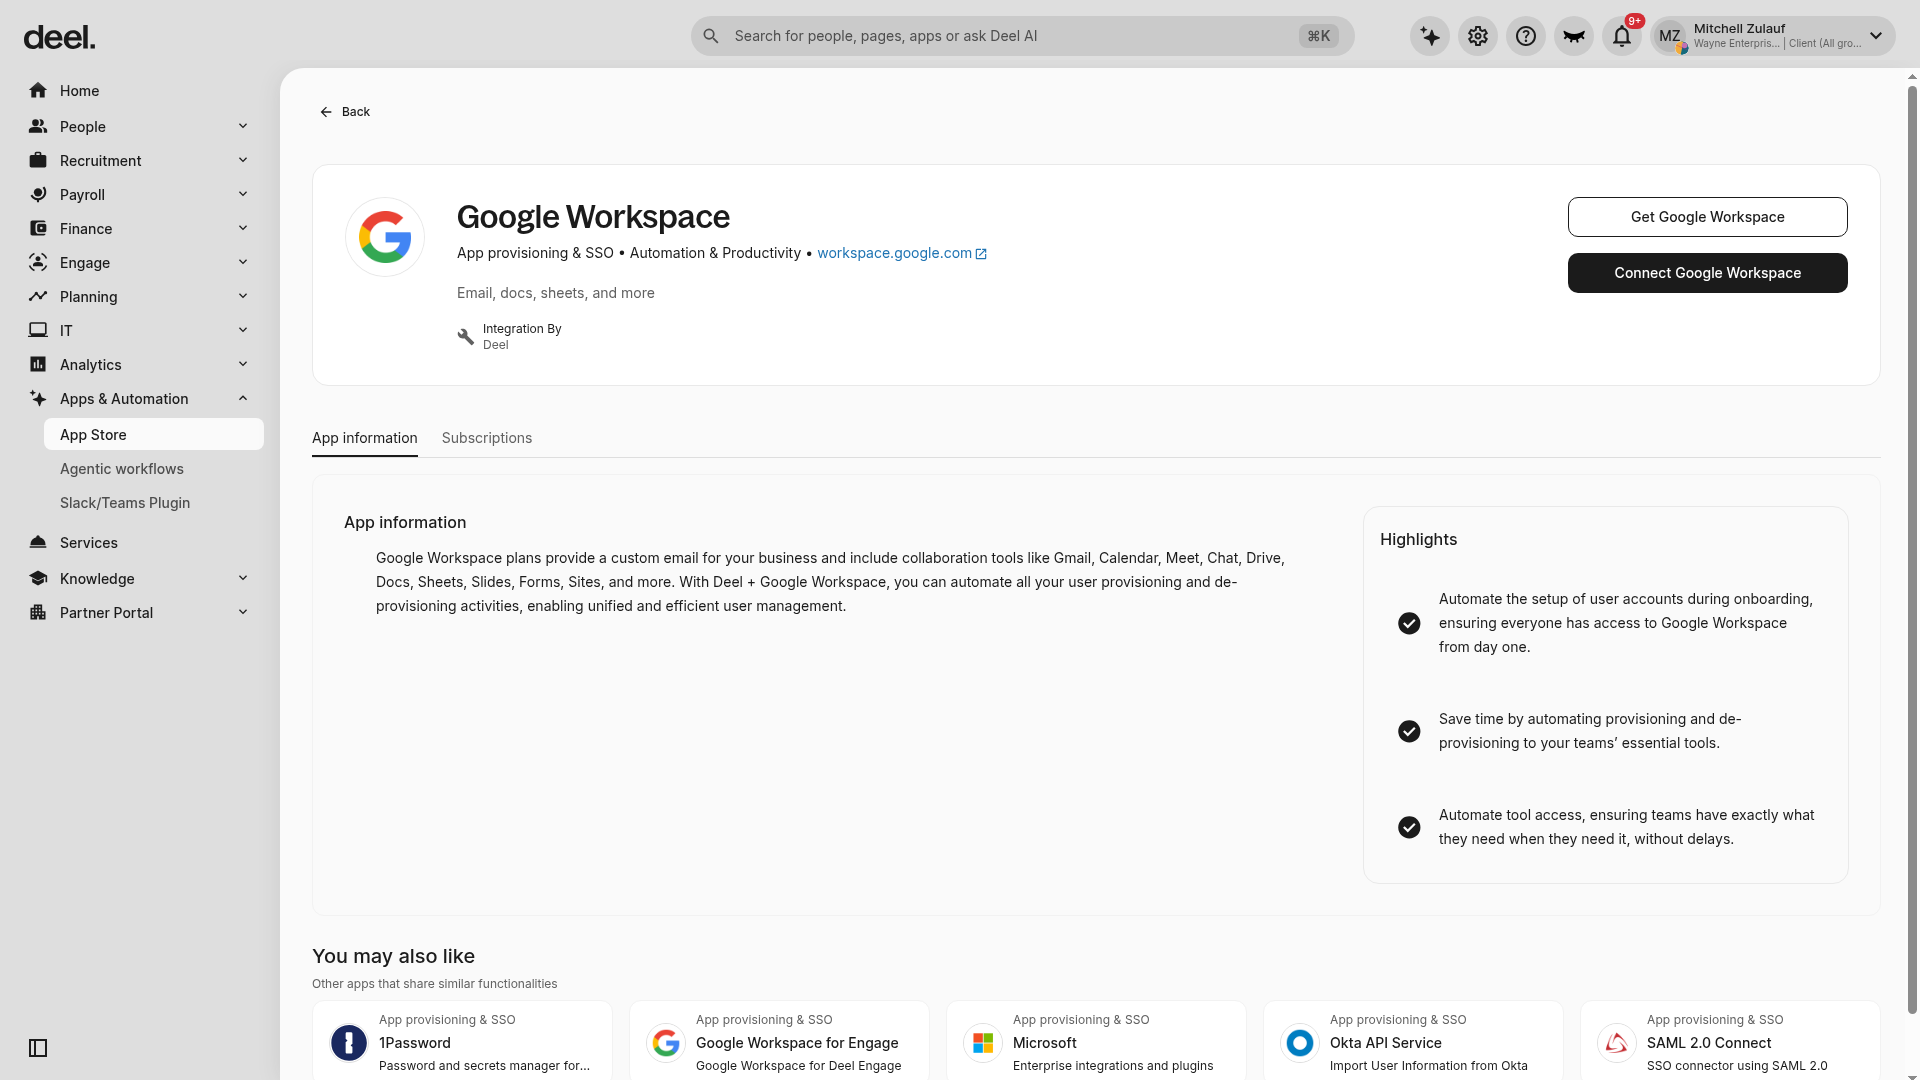This screenshot has width=1920, height=1080.
Task: Expand the Partner Portal chevron
Action: click(243, 612)
